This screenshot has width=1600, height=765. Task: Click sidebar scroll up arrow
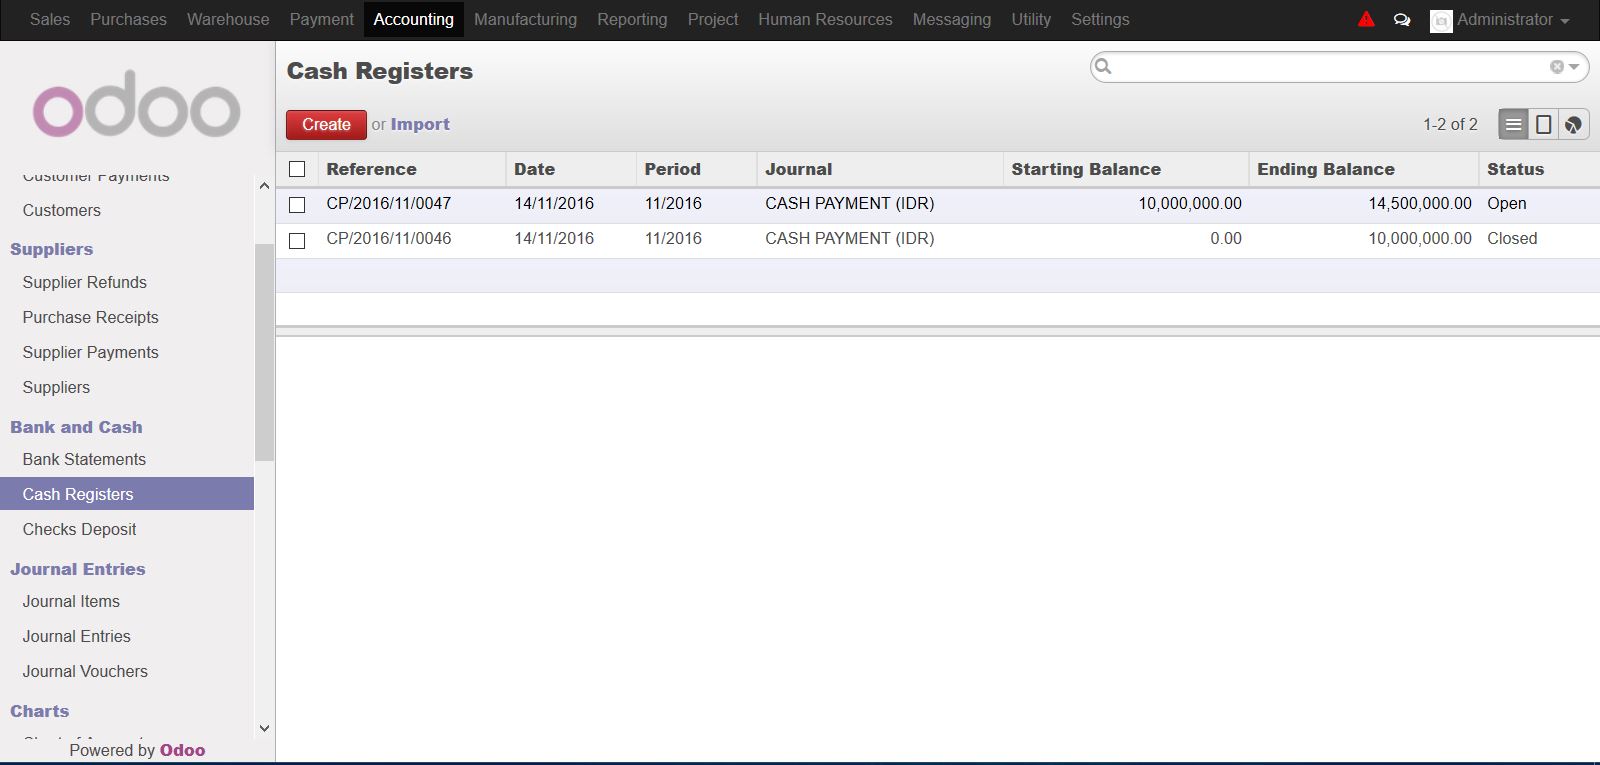tap(264, 186)
